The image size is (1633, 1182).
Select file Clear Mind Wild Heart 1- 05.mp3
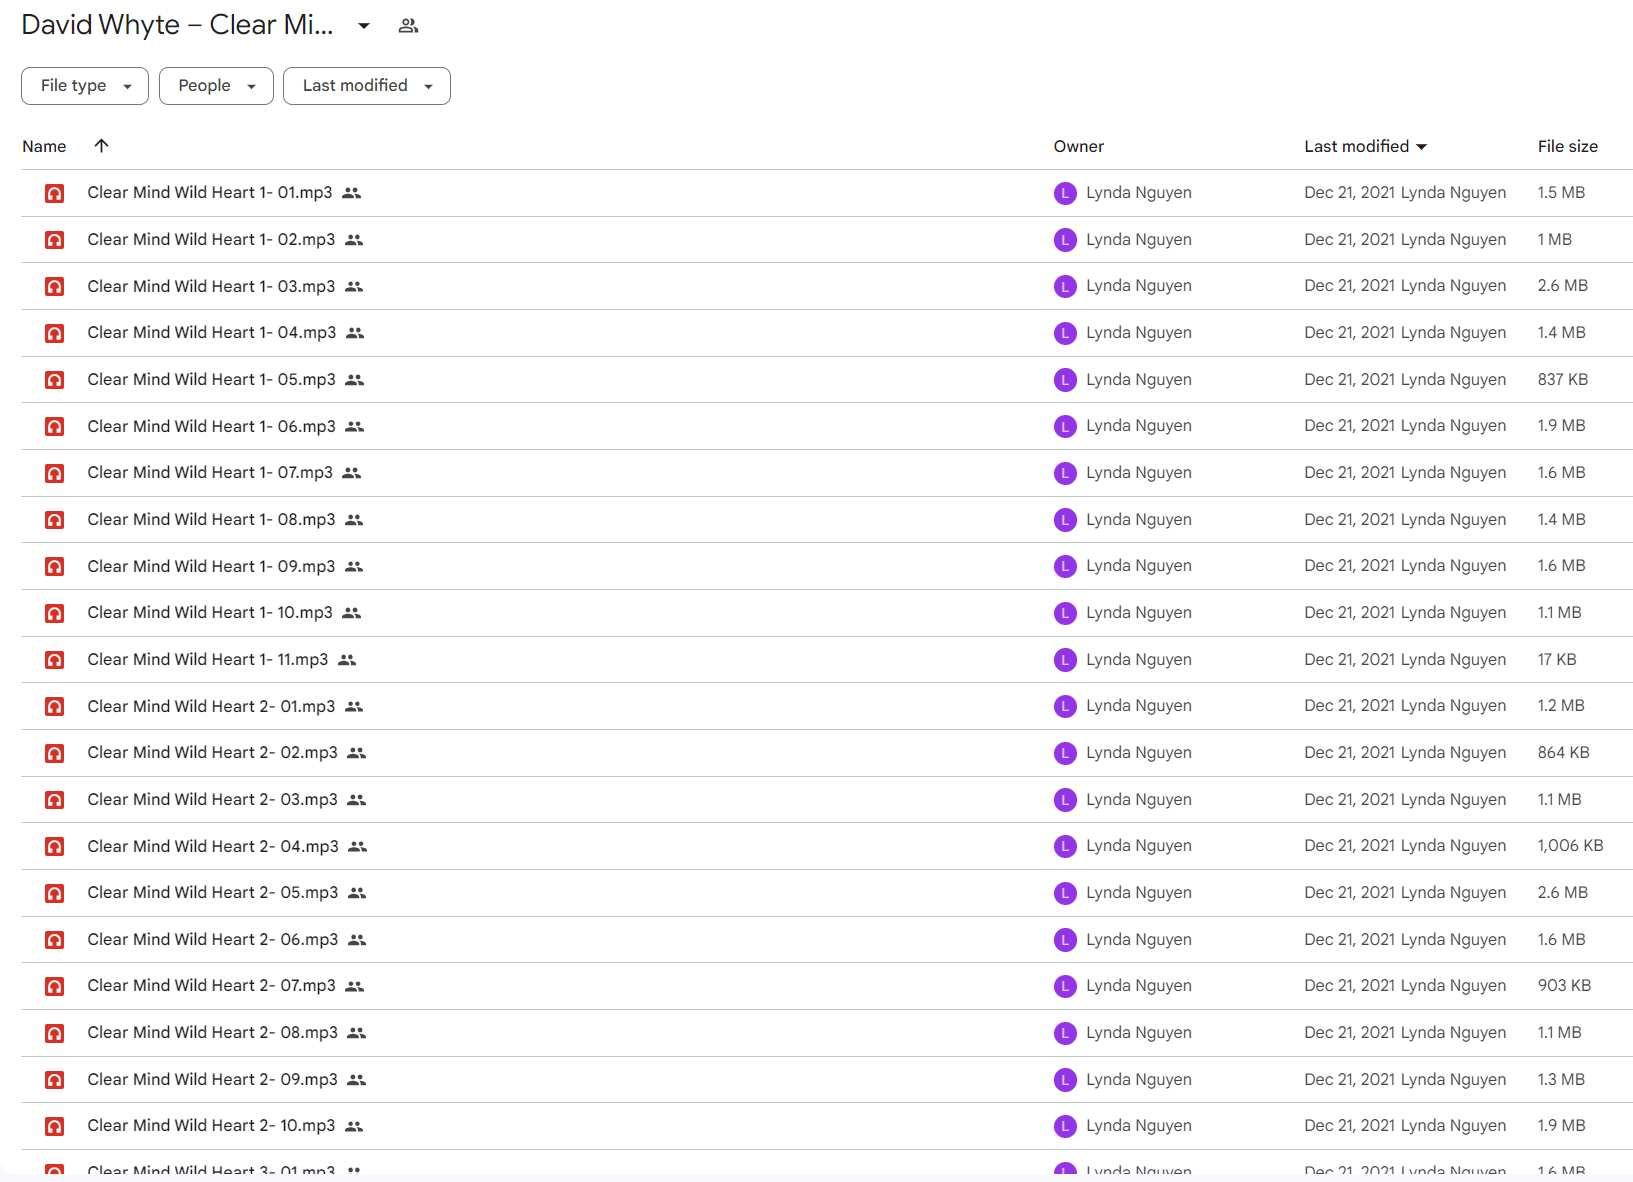(827, 380)
